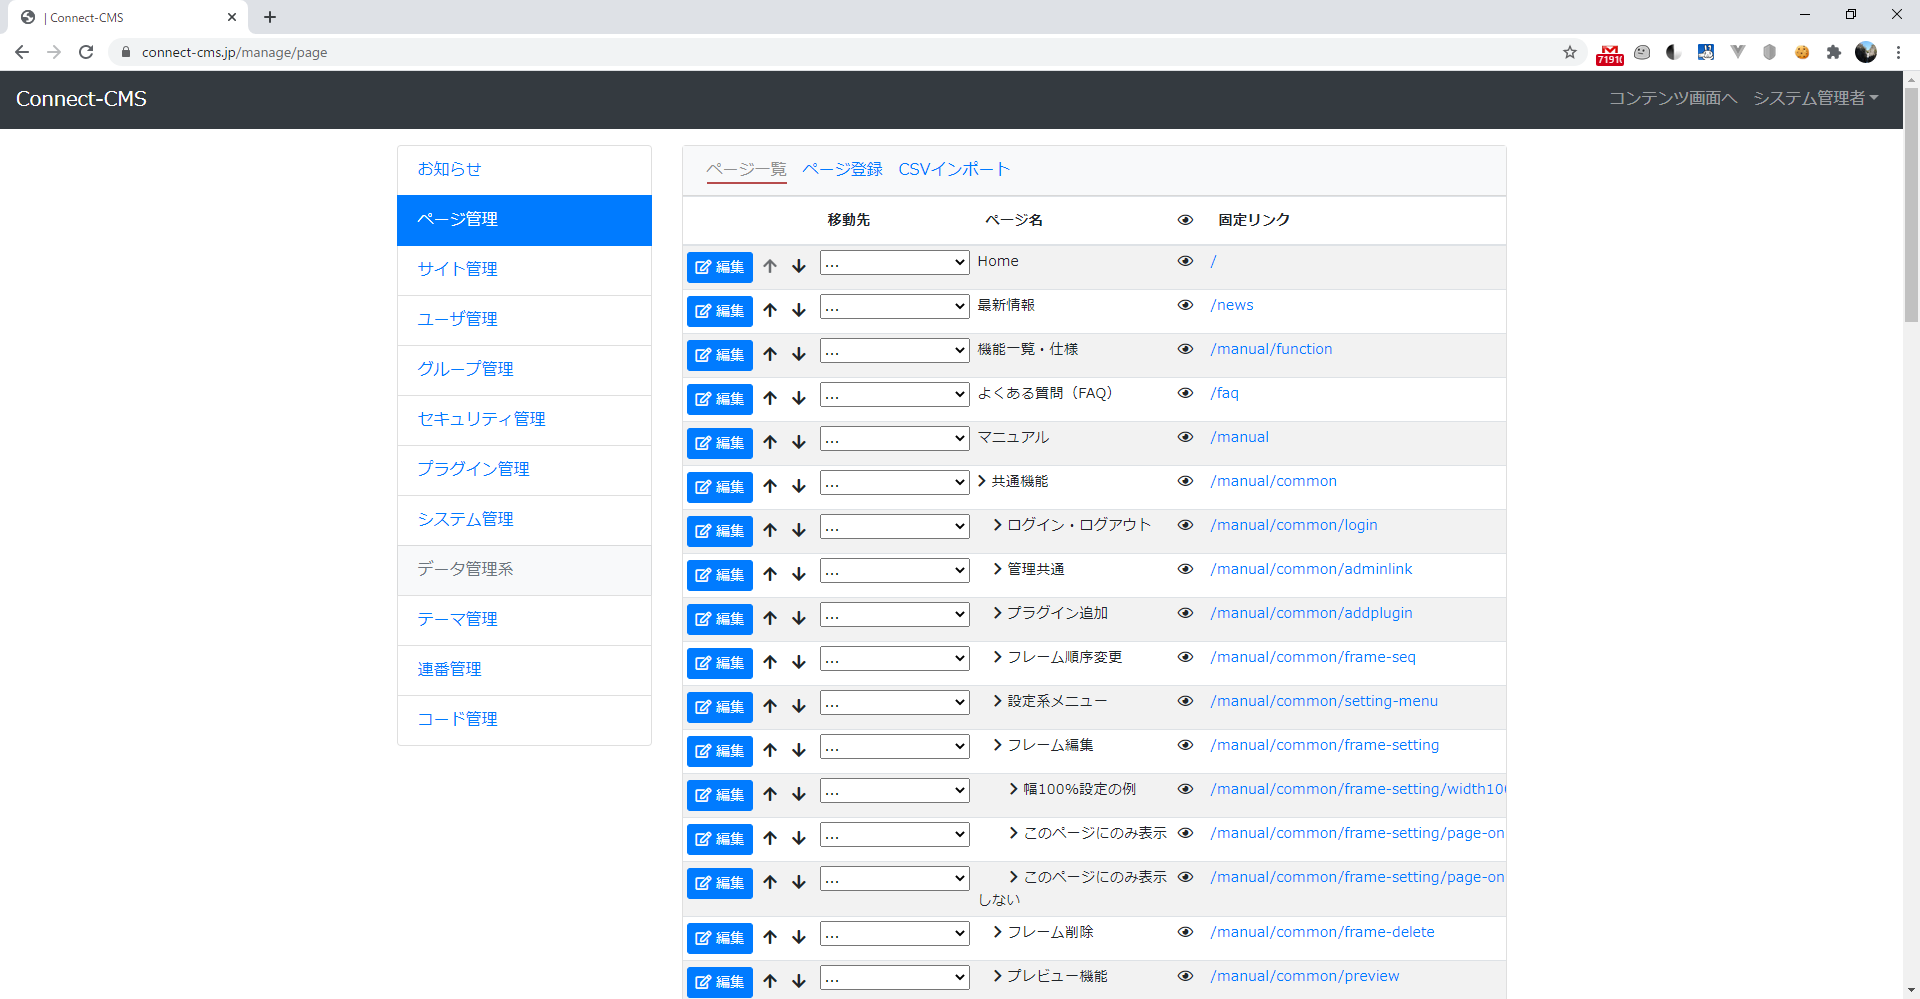Open the CSVインポート tab
1920x999 pixels.
[954, 169]
